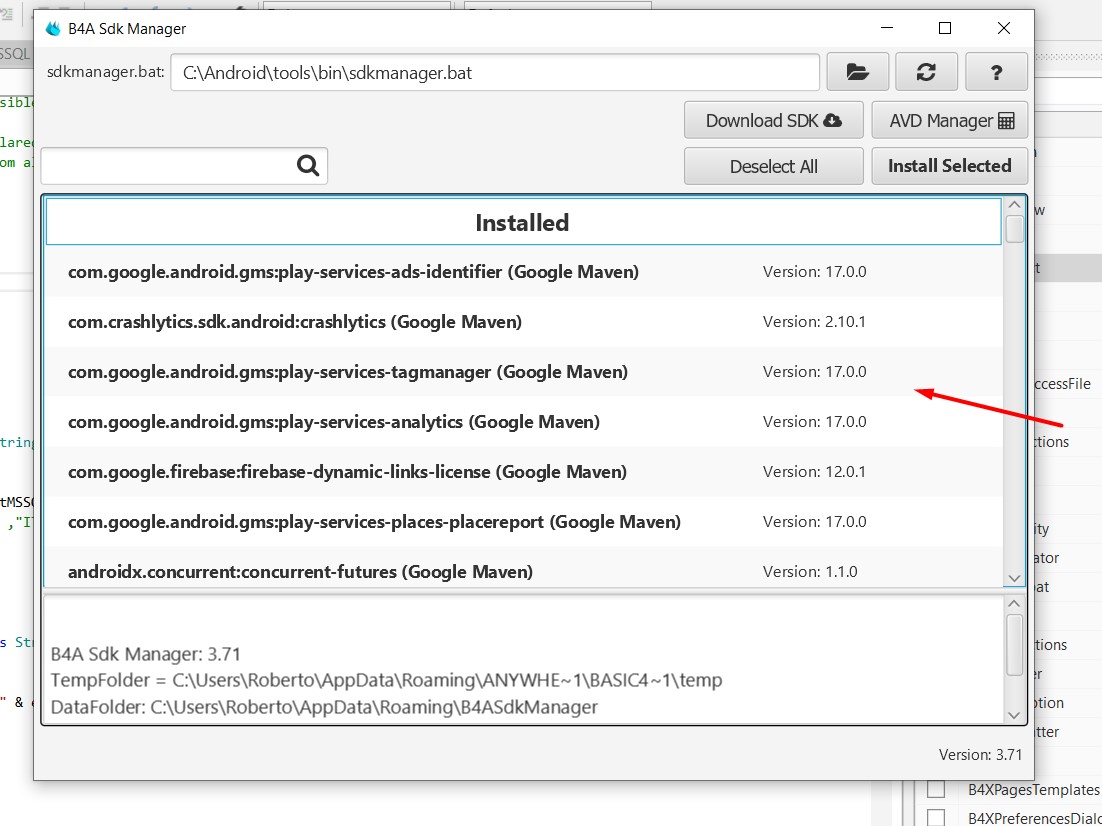Open help with question mark button
1102x826 pixels.
(996, 72)
